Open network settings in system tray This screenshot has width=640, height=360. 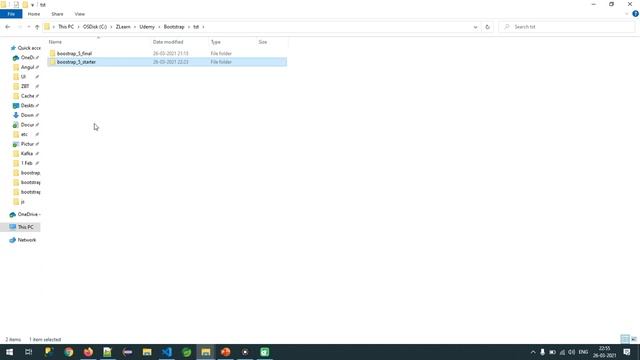[x=562, y=352]
